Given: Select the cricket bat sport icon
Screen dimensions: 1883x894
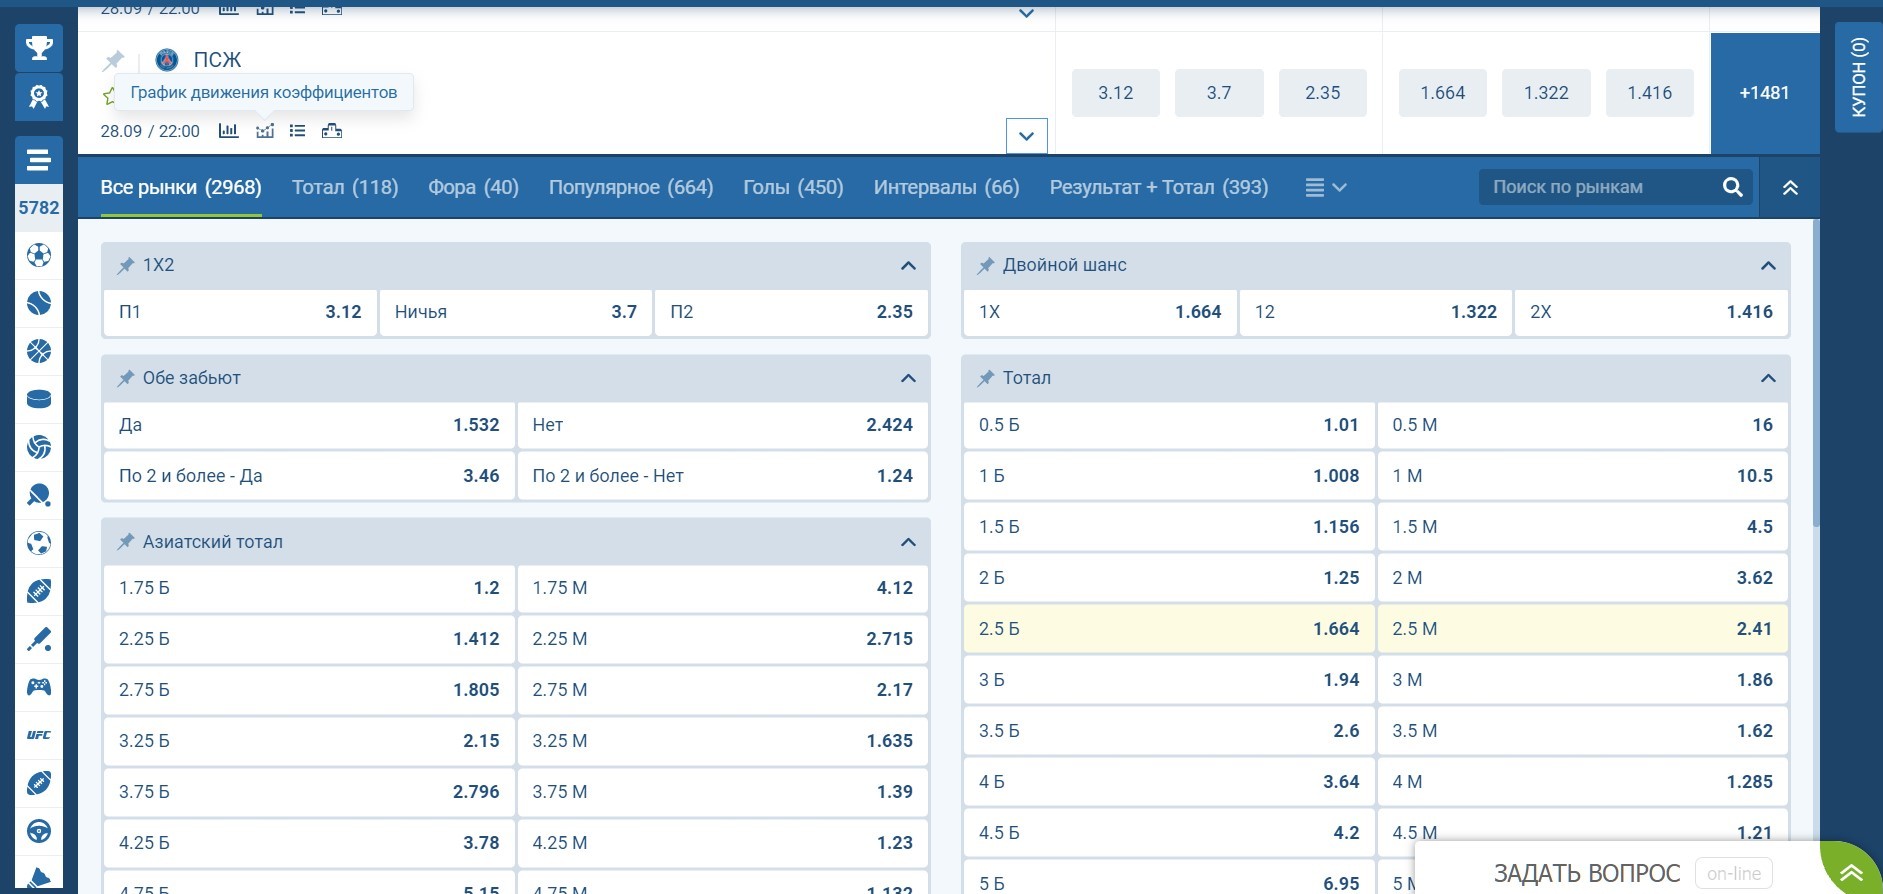Looking at the screenshot, I should [39, 639].
